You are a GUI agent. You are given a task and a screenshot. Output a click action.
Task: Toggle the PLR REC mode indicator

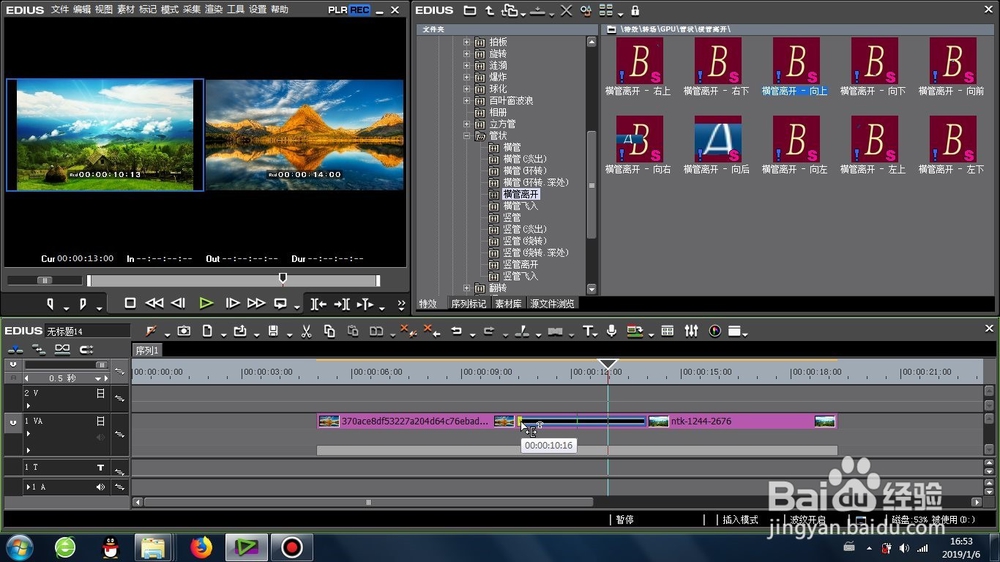coord(349,10)
